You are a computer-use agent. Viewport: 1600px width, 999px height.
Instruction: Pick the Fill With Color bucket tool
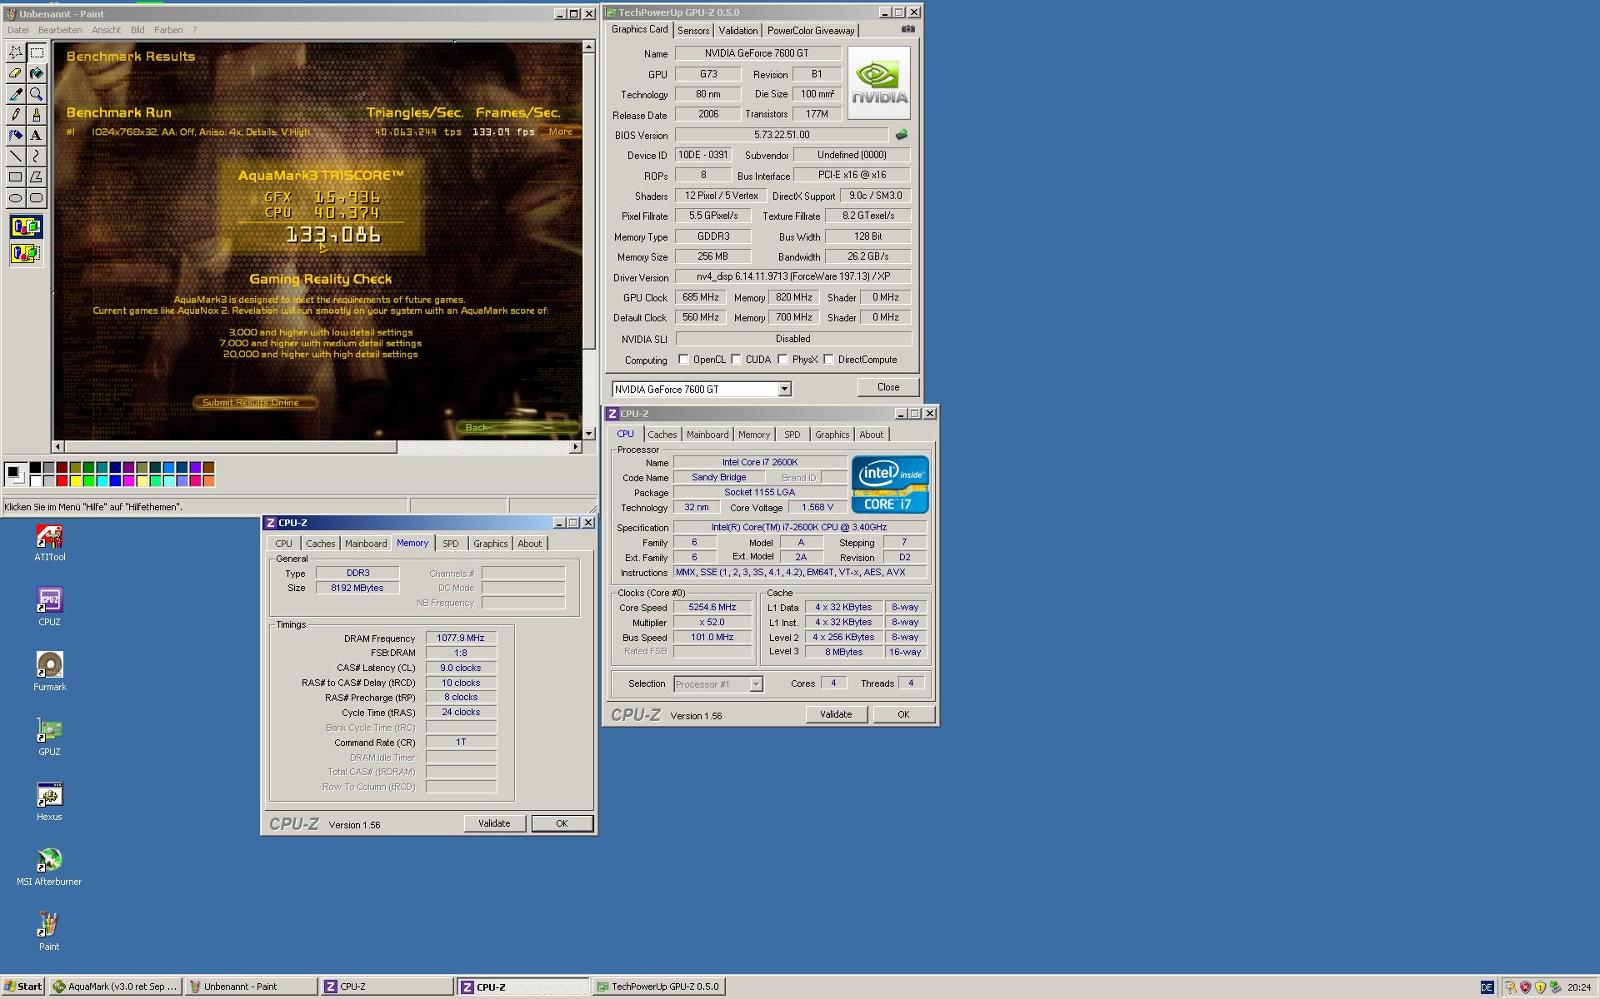pyautogui.click(x=36, y=73)
